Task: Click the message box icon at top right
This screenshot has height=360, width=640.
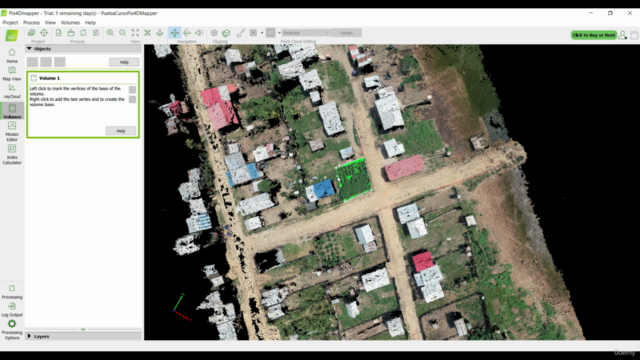Action: (x=634, y=36)
